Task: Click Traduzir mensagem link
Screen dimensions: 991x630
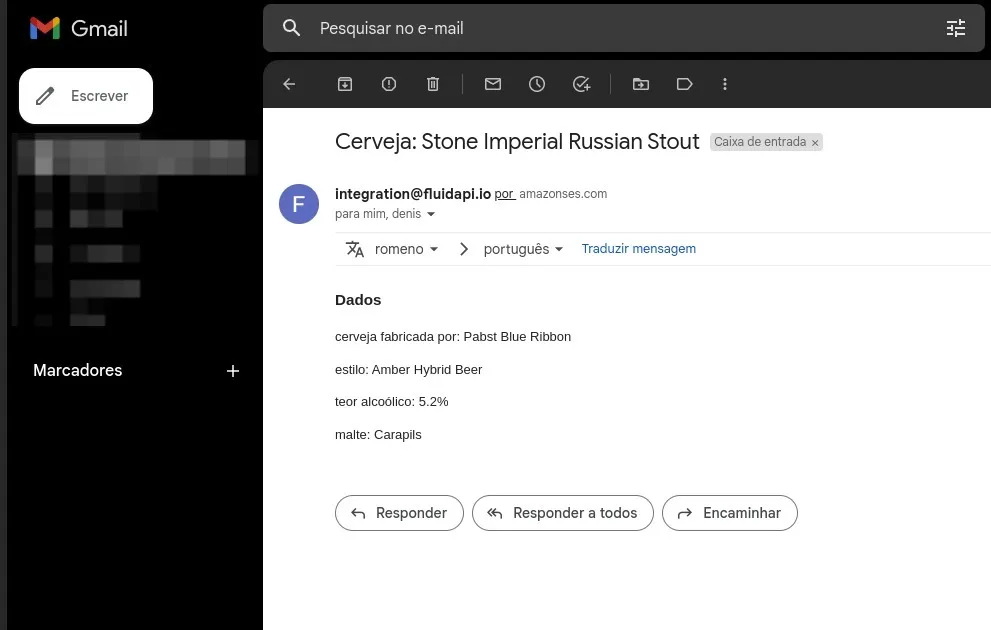Action: (638, 249)
